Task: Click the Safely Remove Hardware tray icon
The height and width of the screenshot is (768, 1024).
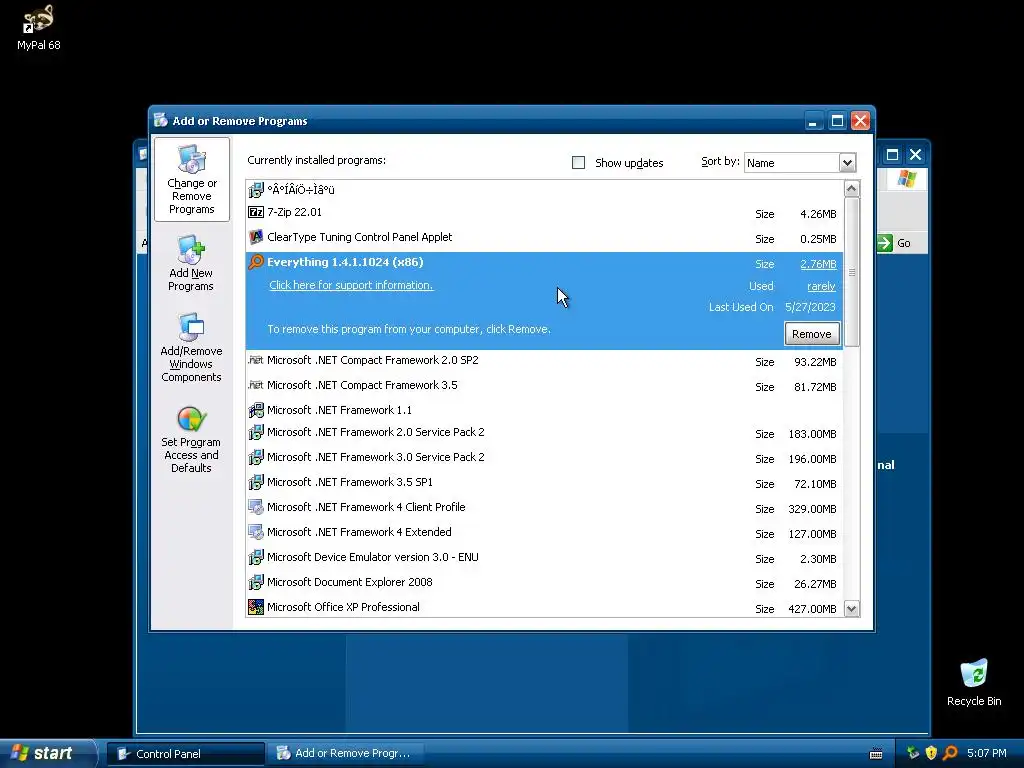Action: (913, 753)
